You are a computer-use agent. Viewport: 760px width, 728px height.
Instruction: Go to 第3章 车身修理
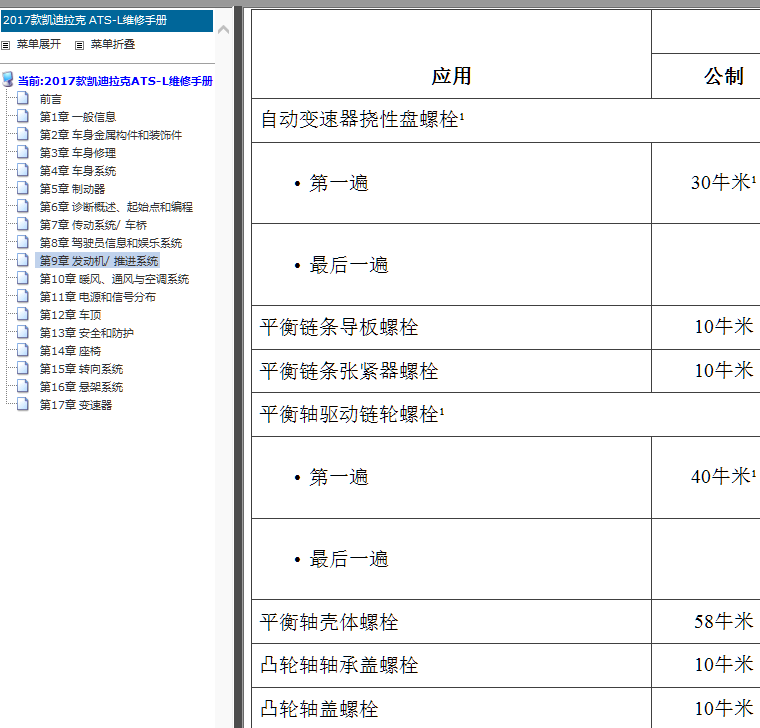(78, 153)
